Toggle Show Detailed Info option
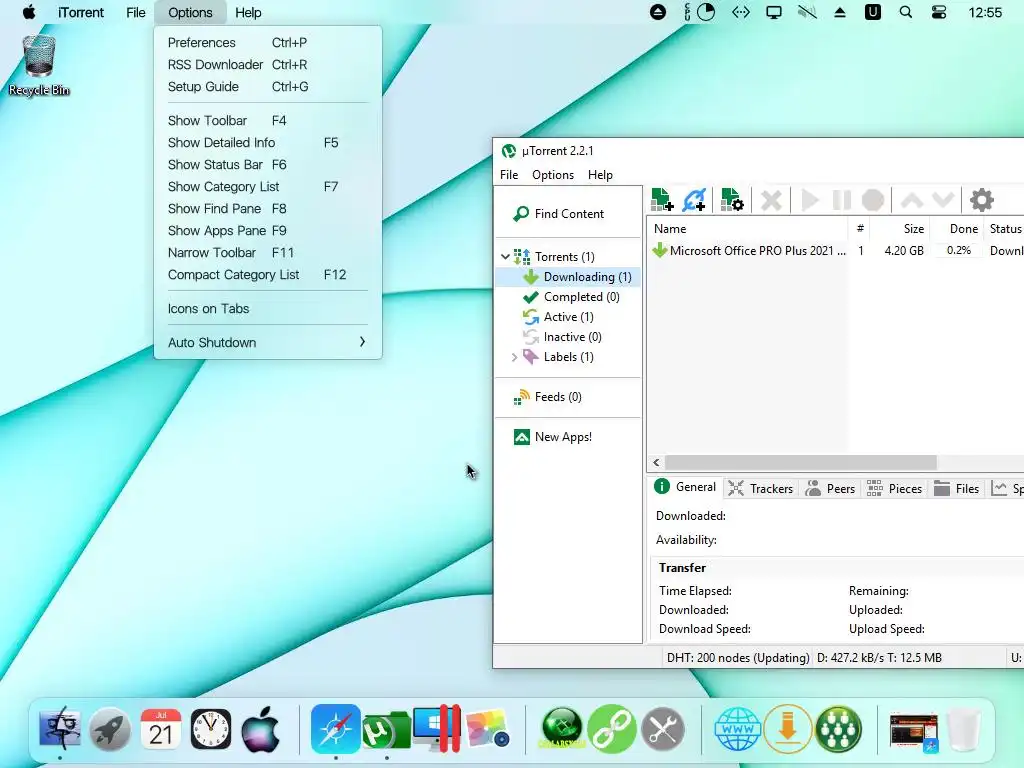 tap(268, 142)
